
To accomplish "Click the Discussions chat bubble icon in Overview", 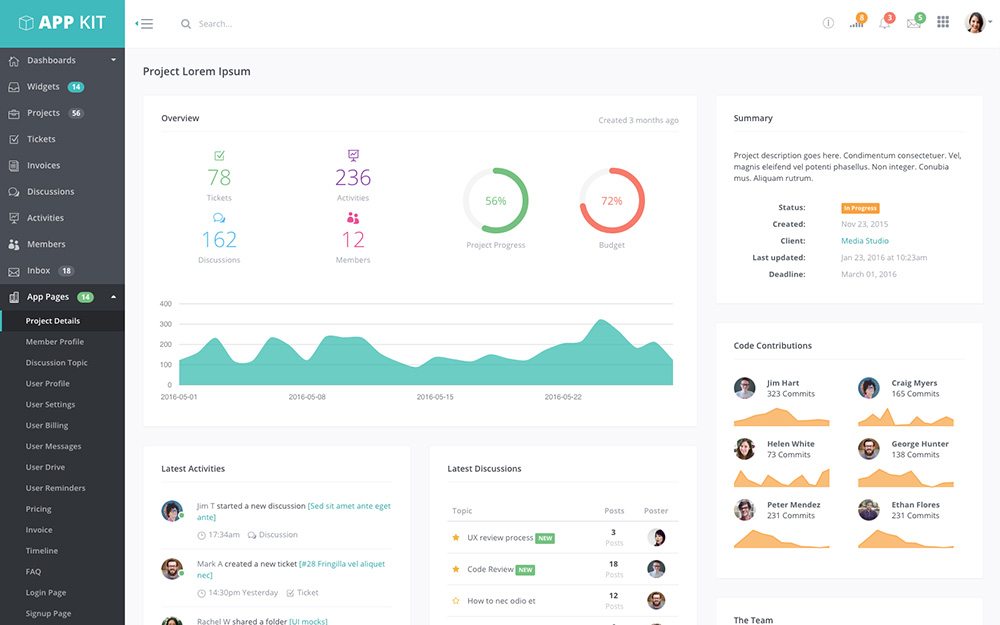I will [219, 218].
